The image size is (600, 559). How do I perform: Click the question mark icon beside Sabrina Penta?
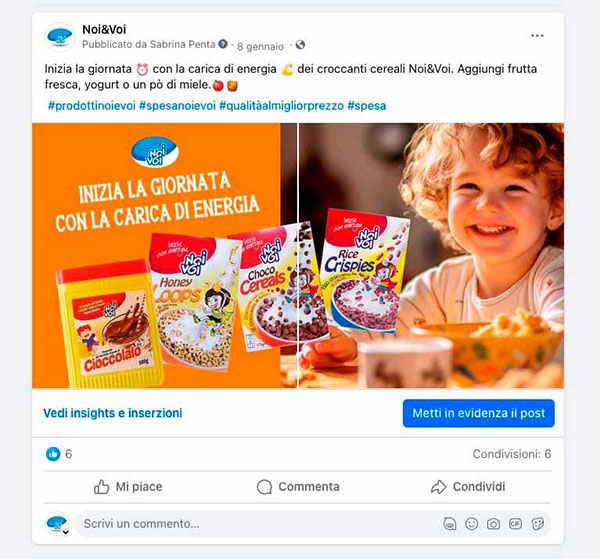[x=223, y=44]
